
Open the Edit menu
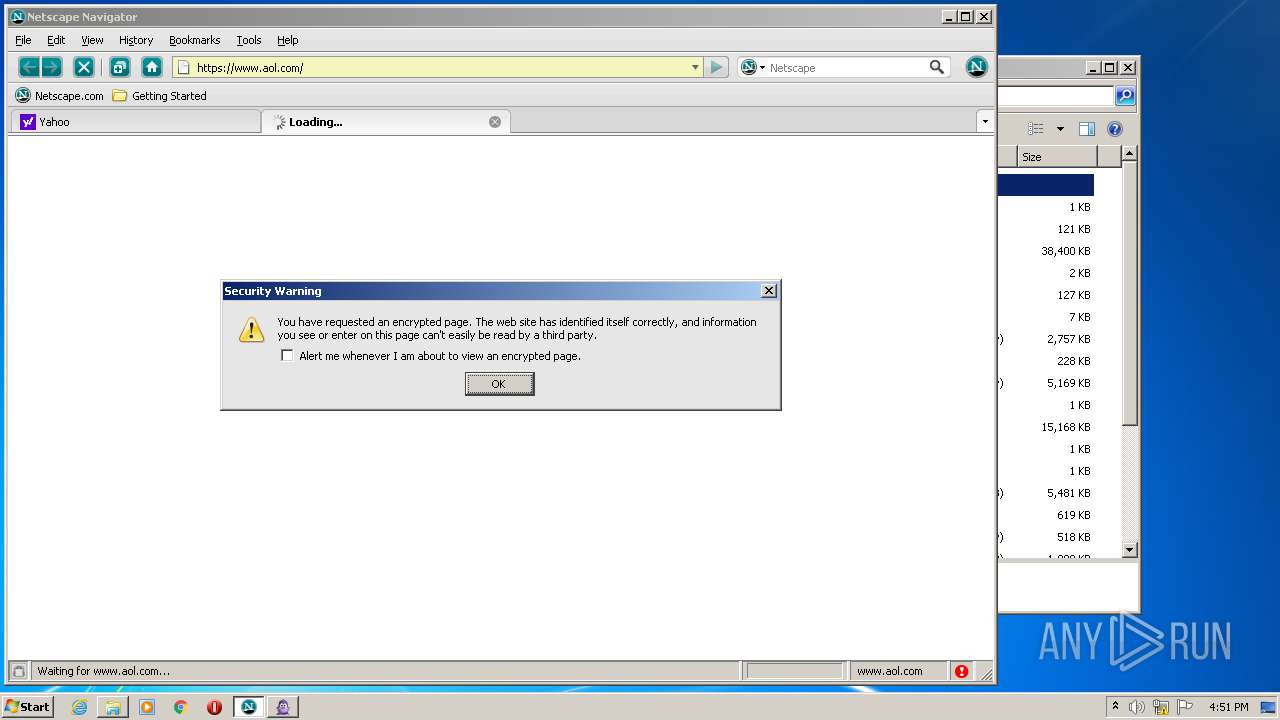pos(56,40)
